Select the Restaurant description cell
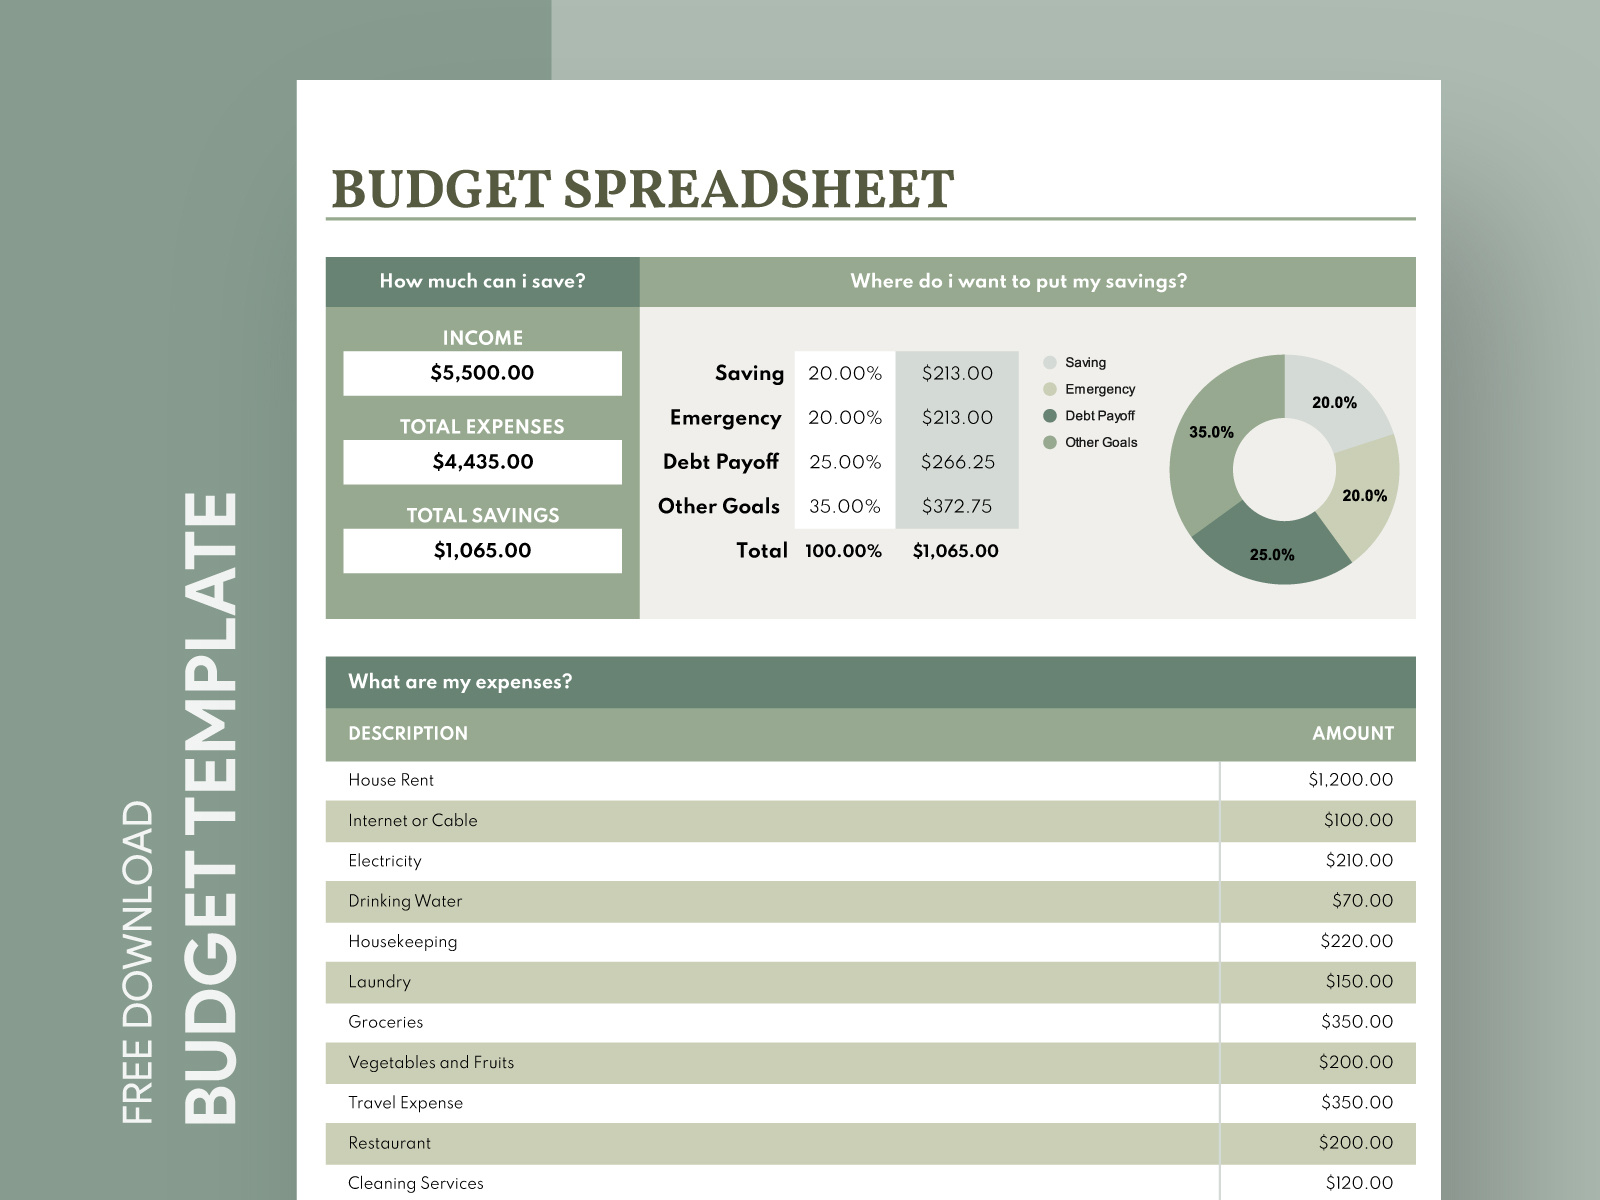Image resolution: width=1600 pixels, height=1200 pixels. pyautogui.click(x=772, y=1143)
